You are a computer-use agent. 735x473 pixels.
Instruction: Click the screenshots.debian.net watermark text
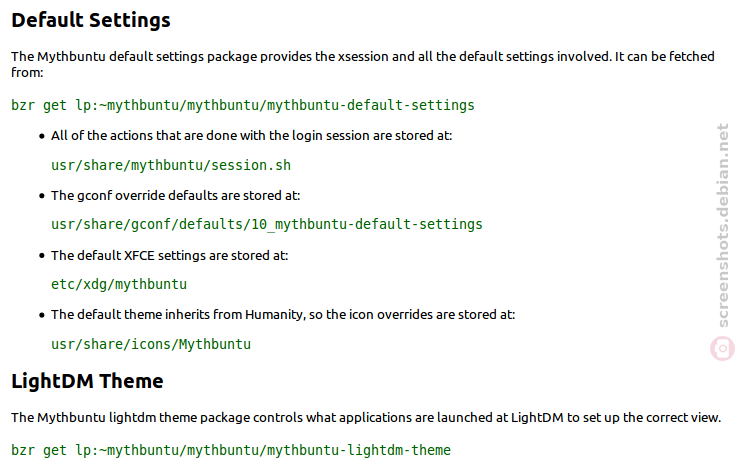coord(723,225)
